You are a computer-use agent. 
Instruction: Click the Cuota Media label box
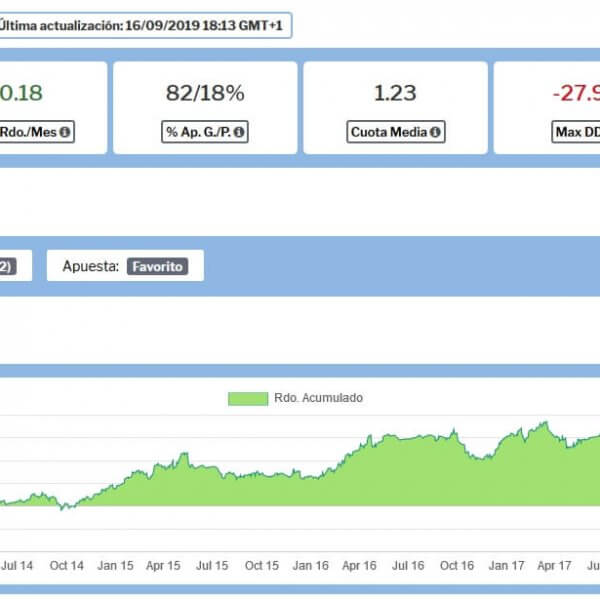(x=396, y=132)
